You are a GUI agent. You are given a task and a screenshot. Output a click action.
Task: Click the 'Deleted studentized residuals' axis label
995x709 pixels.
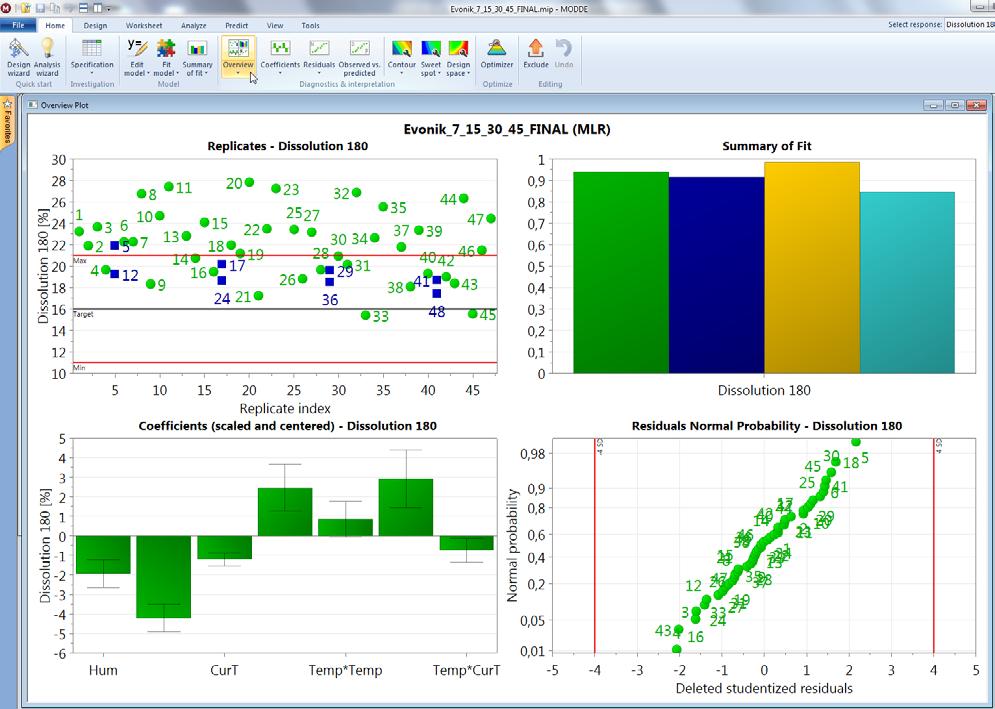click(764, 688)
